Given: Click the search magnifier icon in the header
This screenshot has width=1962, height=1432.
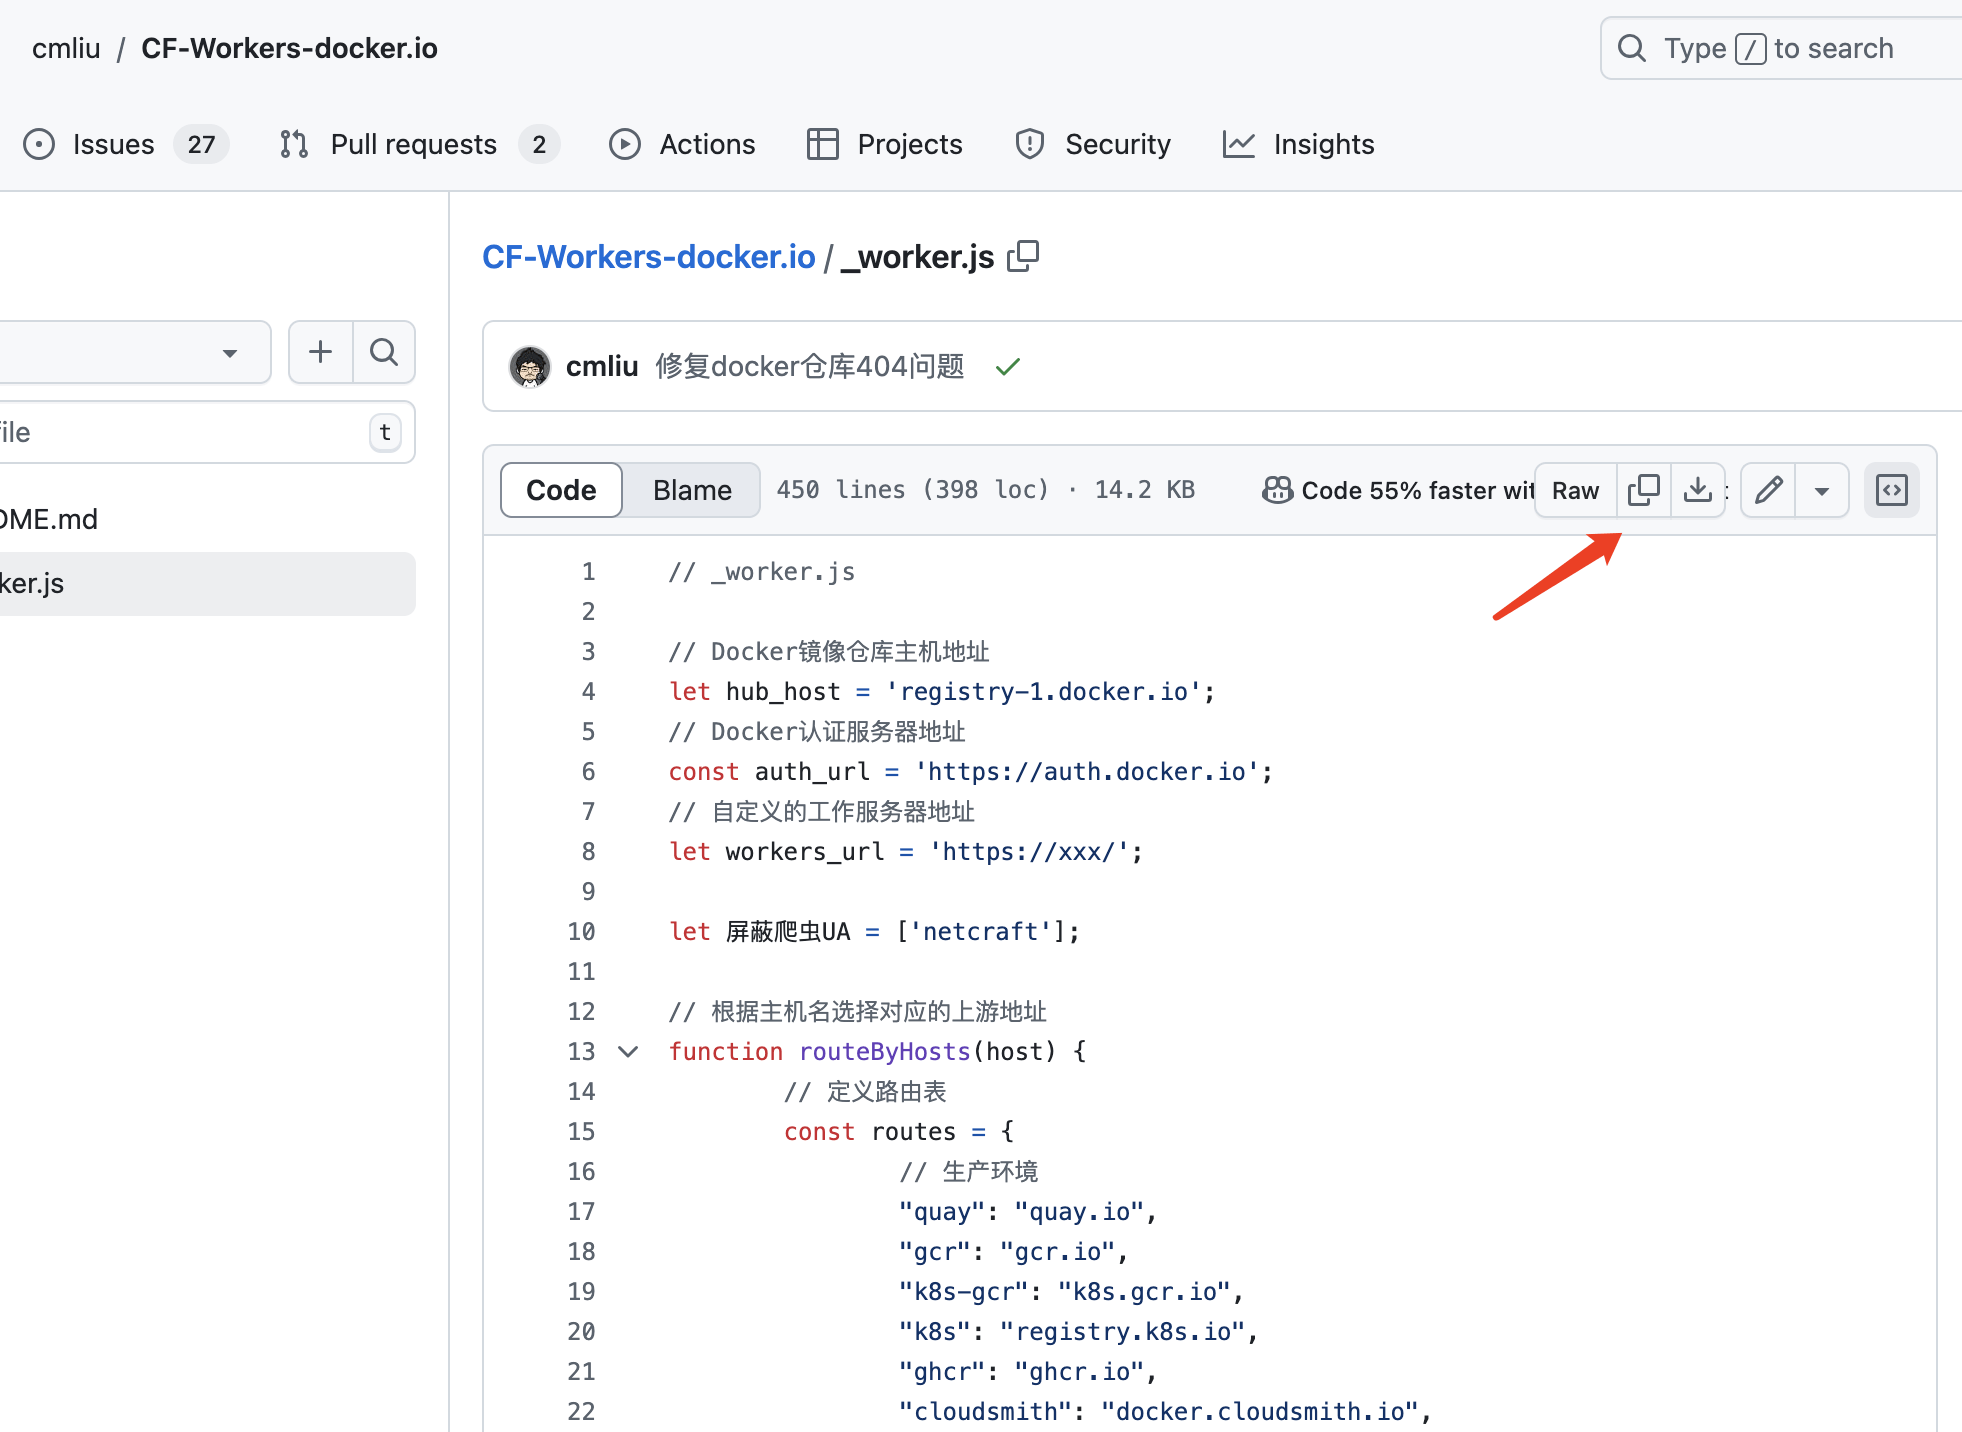Looking at the screenshot, I should [1631, 48].
